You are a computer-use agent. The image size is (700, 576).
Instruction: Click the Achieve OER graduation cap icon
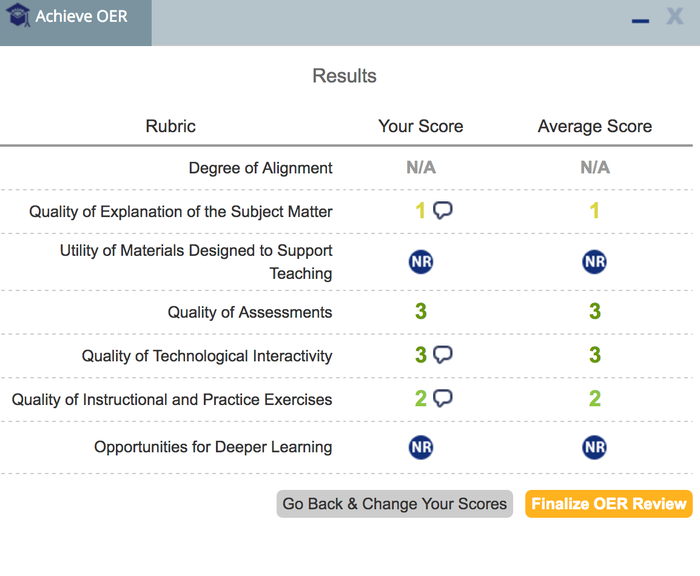[18, 17]
